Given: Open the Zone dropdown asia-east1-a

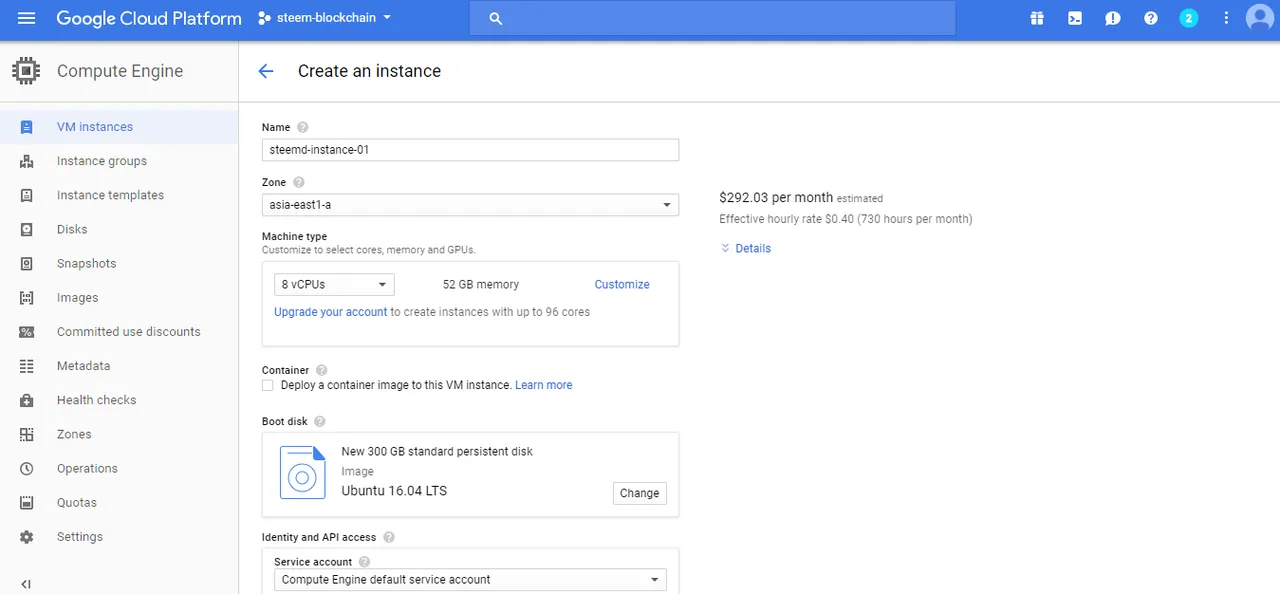Looking at the screenshot, I should pos(470,205).
